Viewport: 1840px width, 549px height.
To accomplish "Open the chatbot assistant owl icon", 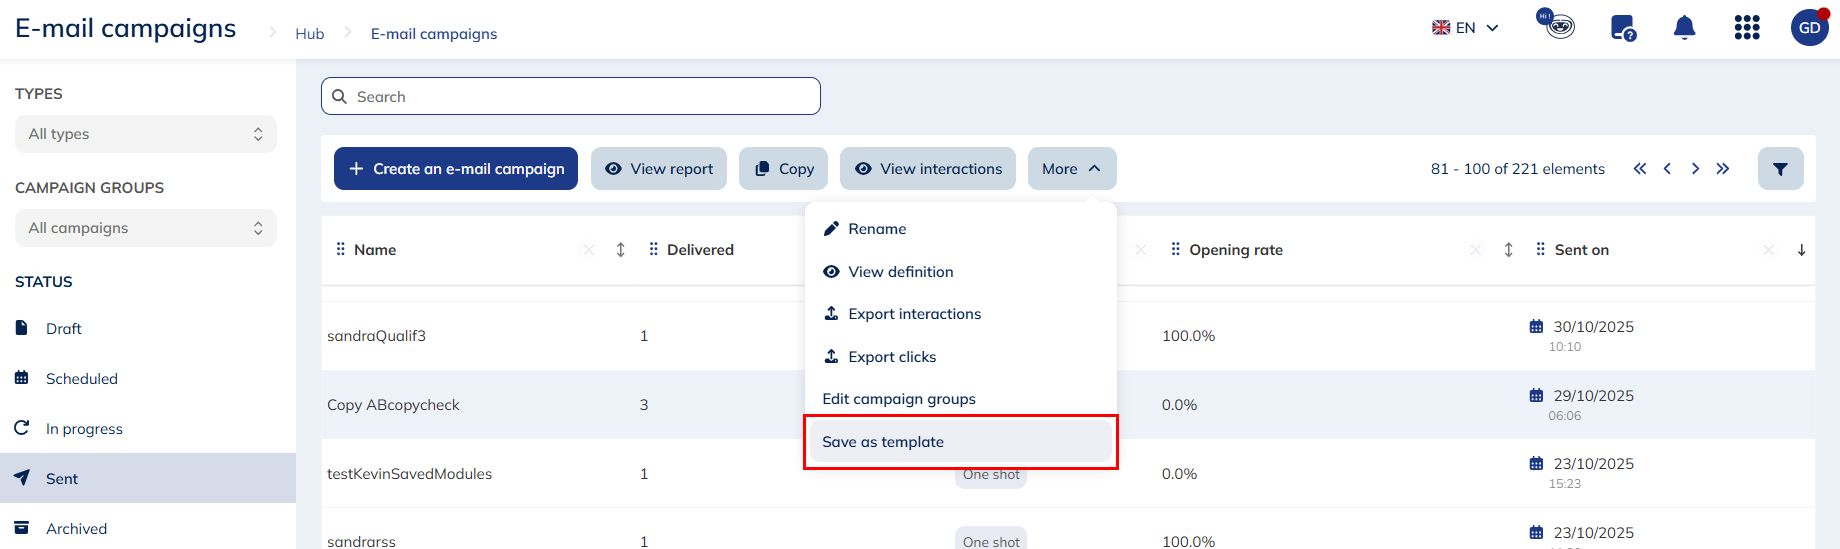I will click(x=1556, y=25).
